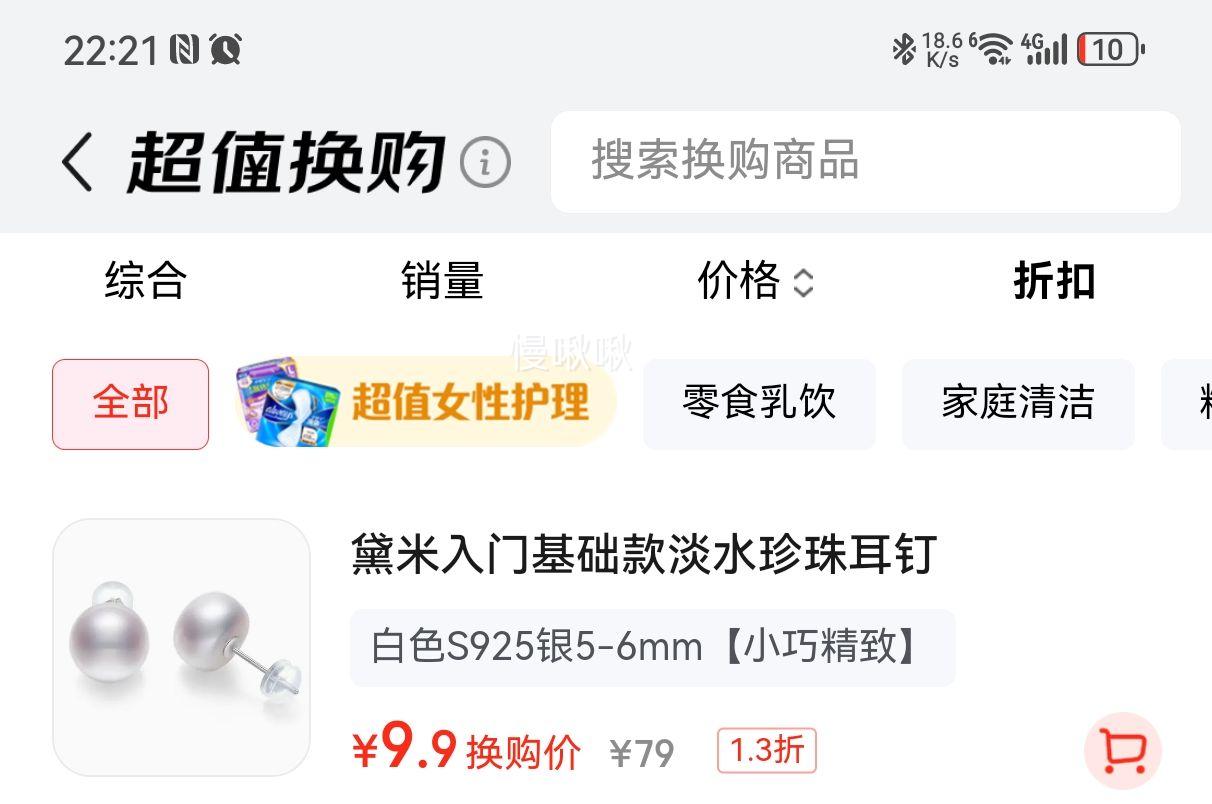Viewport: 1212px width, 804px height.
Task: Tap the battery indicator icon
Action: click(x=1111, y=49)
